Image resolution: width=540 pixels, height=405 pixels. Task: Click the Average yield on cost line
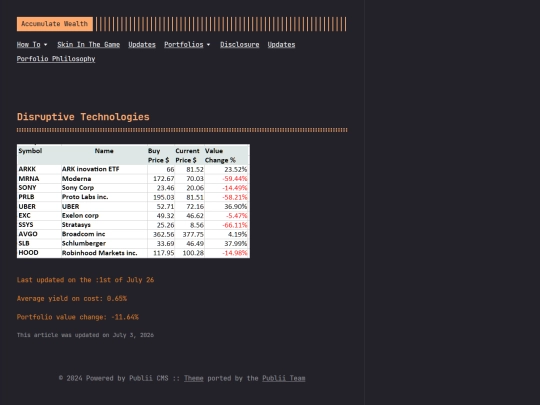(x=72, y=299)
